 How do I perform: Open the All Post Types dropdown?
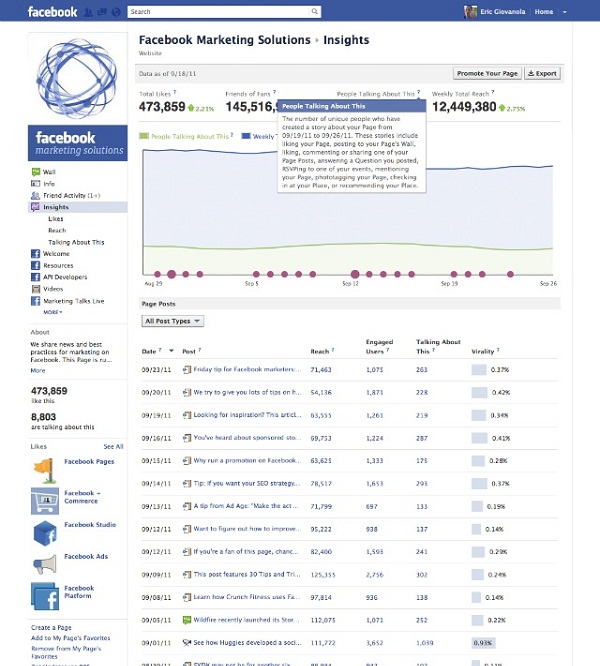click(x=172, y=321)
